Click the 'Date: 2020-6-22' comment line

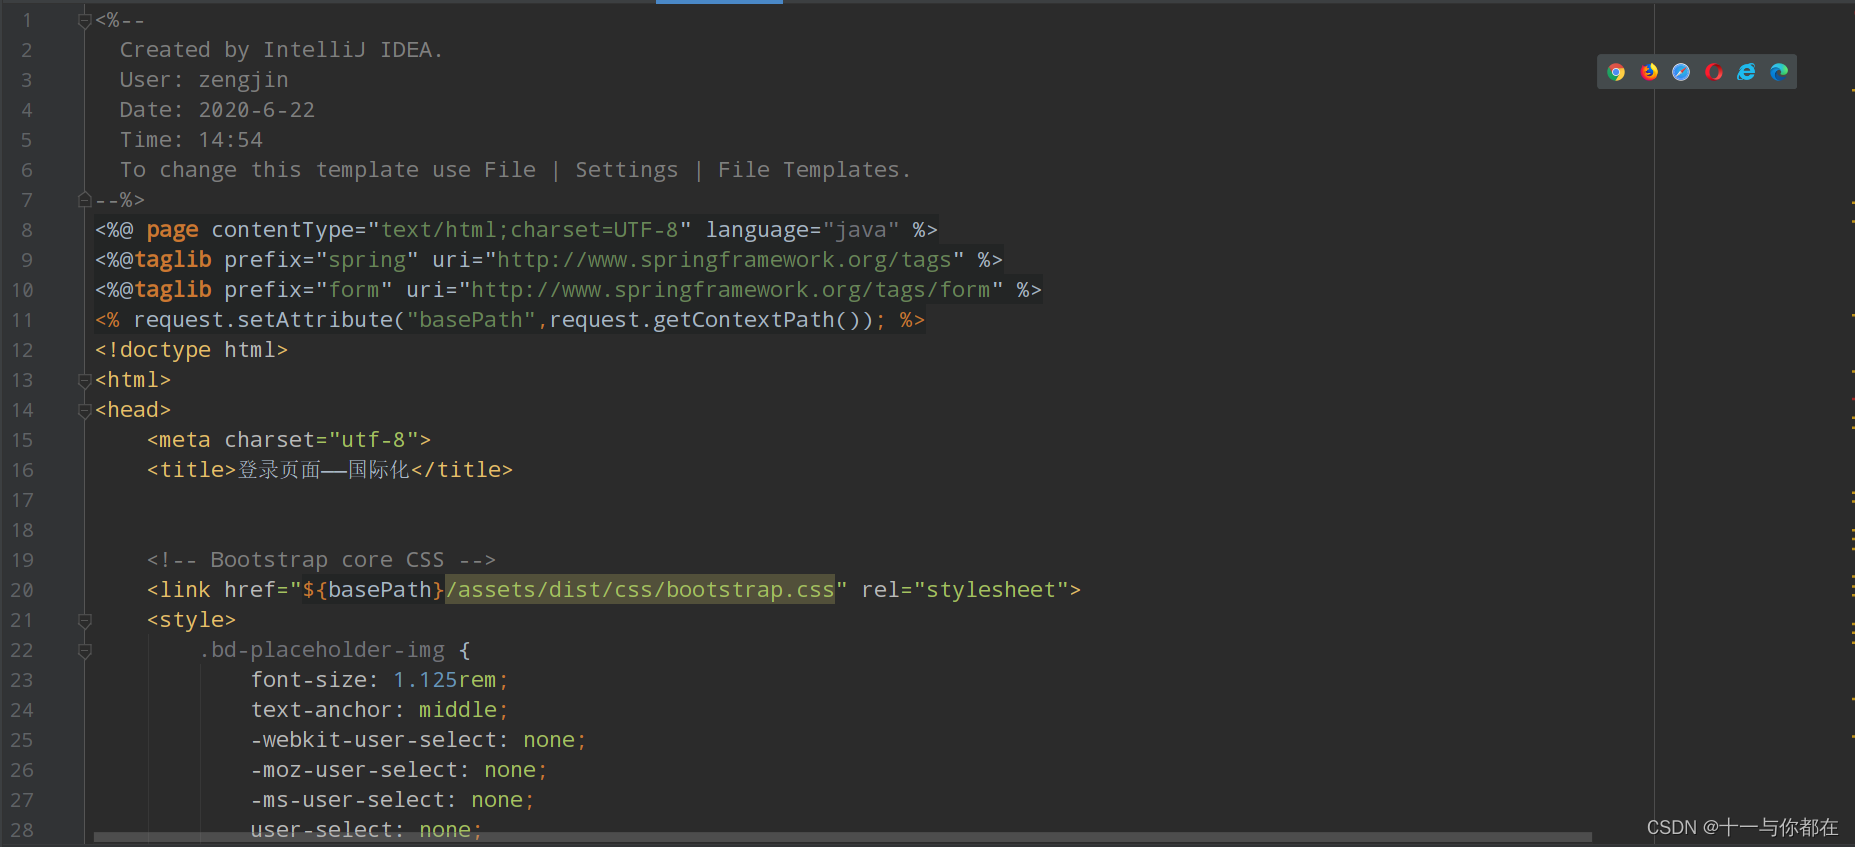tap(217, 110)
